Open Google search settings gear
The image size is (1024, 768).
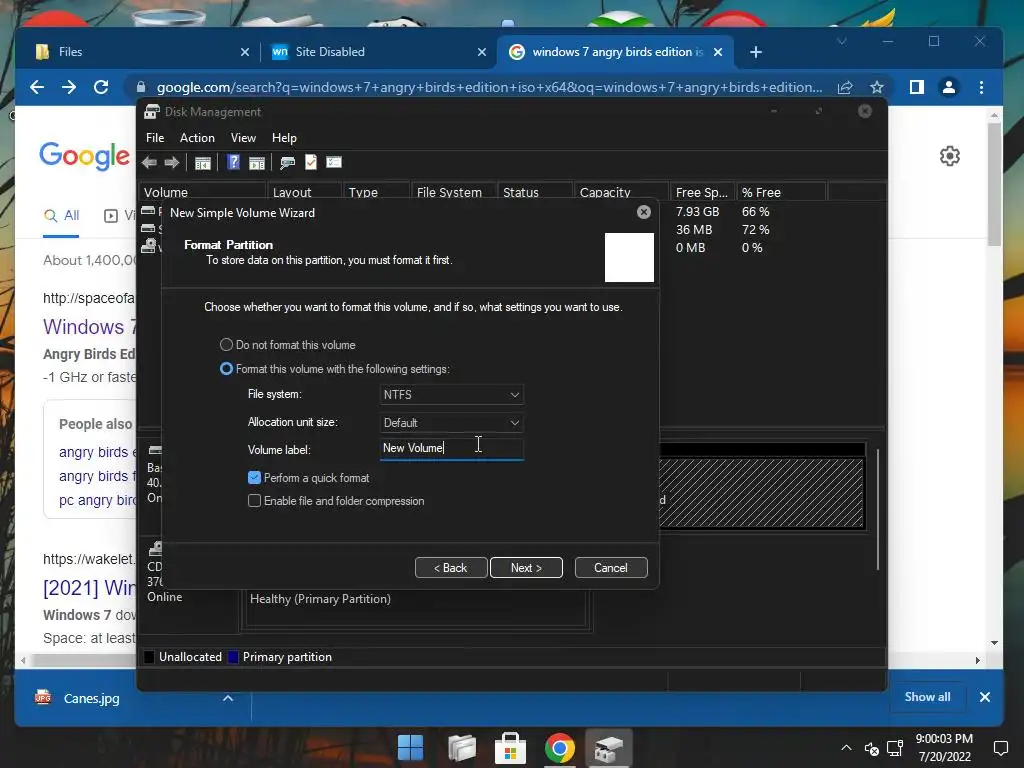click(950, 155)
